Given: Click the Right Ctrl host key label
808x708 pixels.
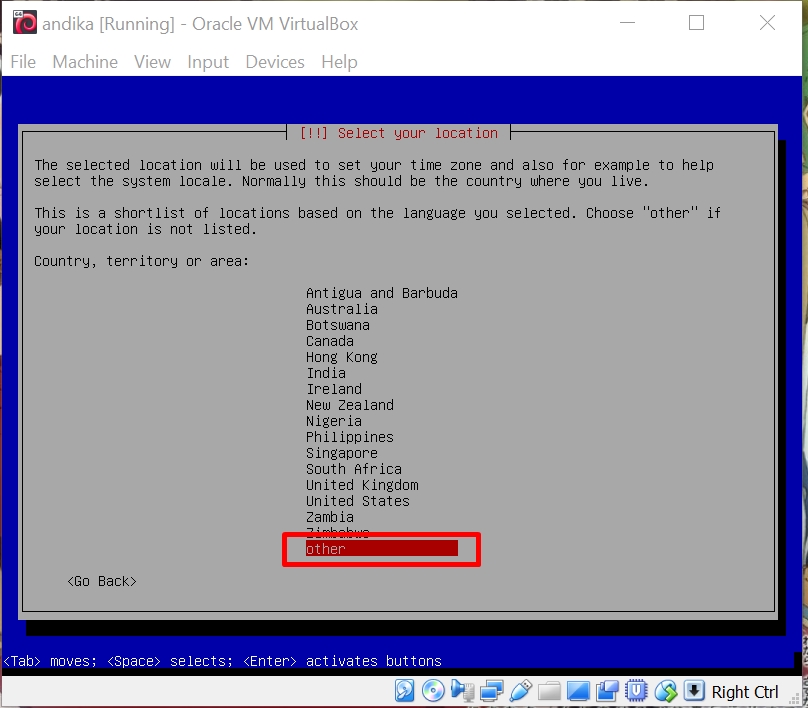Looking at the screenshot, I should click(745, 692).
